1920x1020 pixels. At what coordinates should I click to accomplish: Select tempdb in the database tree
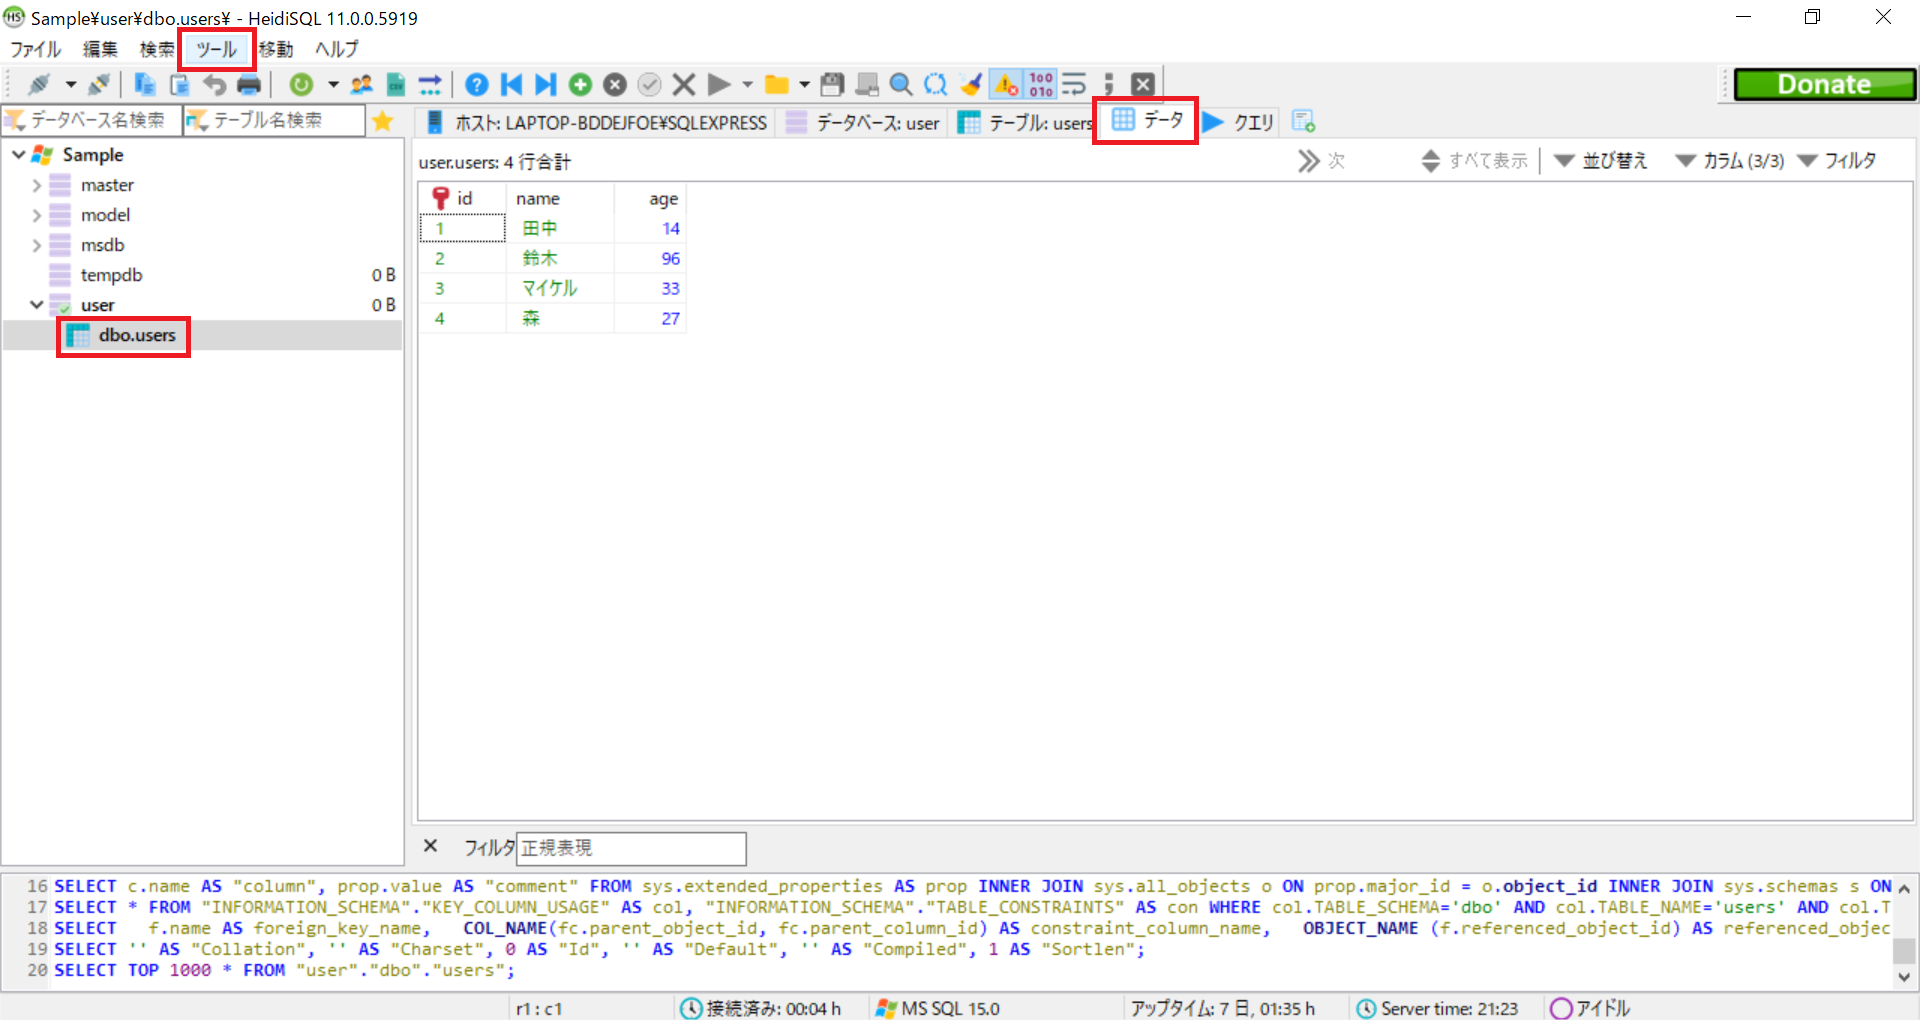click(x=111, y=275)
